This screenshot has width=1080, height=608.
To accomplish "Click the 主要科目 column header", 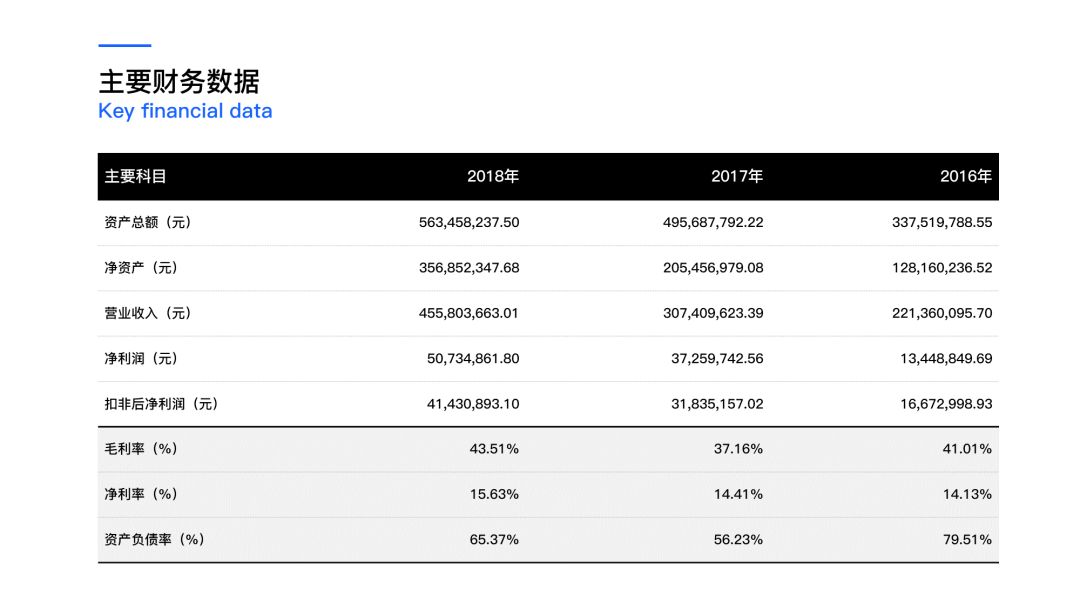I will (135, 177).
